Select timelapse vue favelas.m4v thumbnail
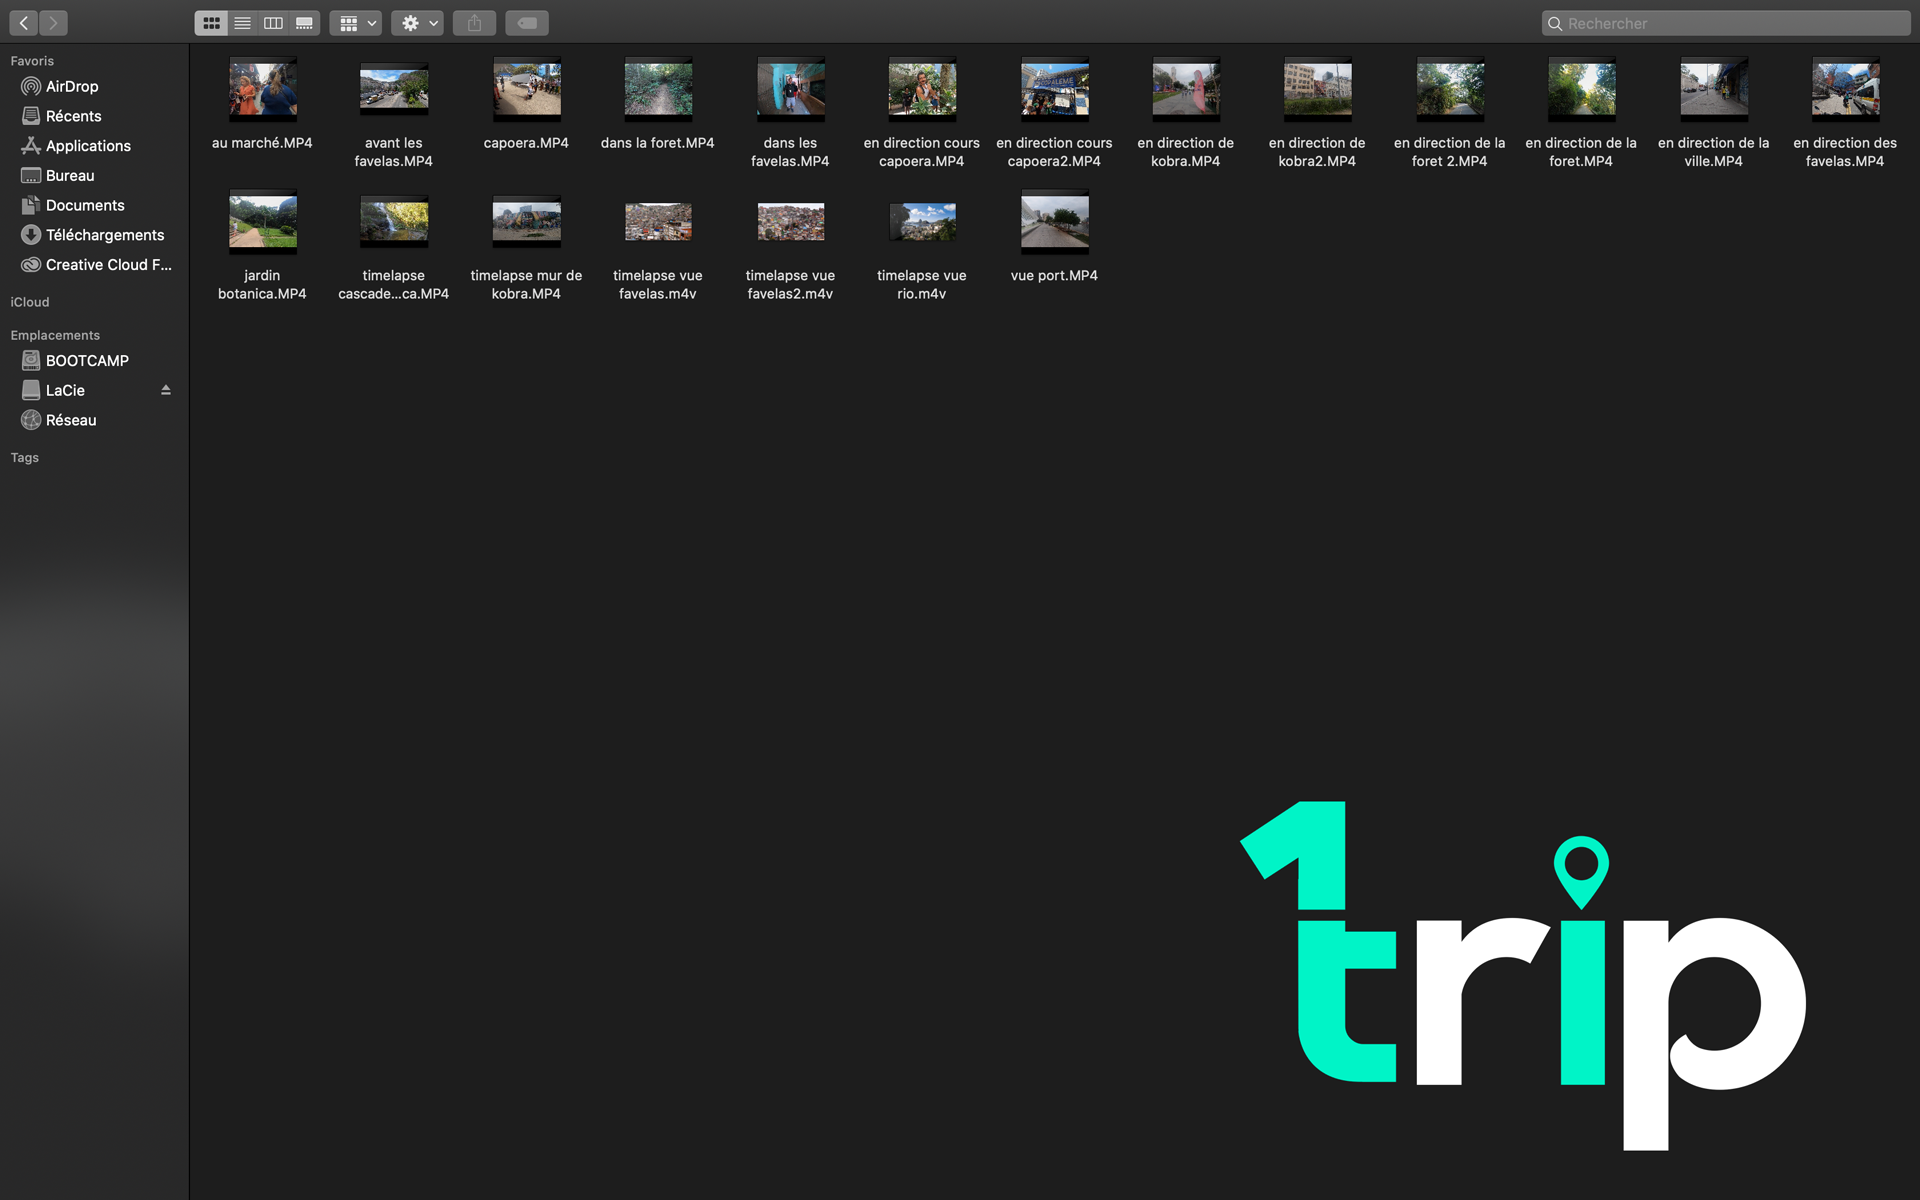The width and height of the screenshot is (1920, 1200). pos(658,221)
